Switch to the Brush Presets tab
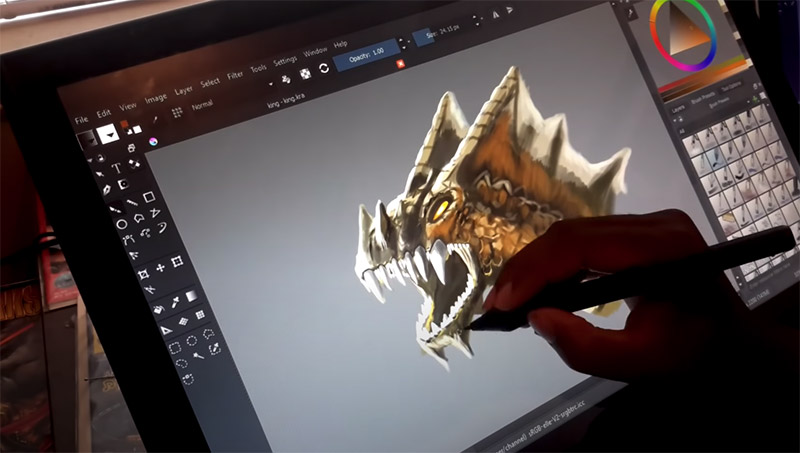The width and height of the screenshot is (800, 453). [x=703, y=97]
